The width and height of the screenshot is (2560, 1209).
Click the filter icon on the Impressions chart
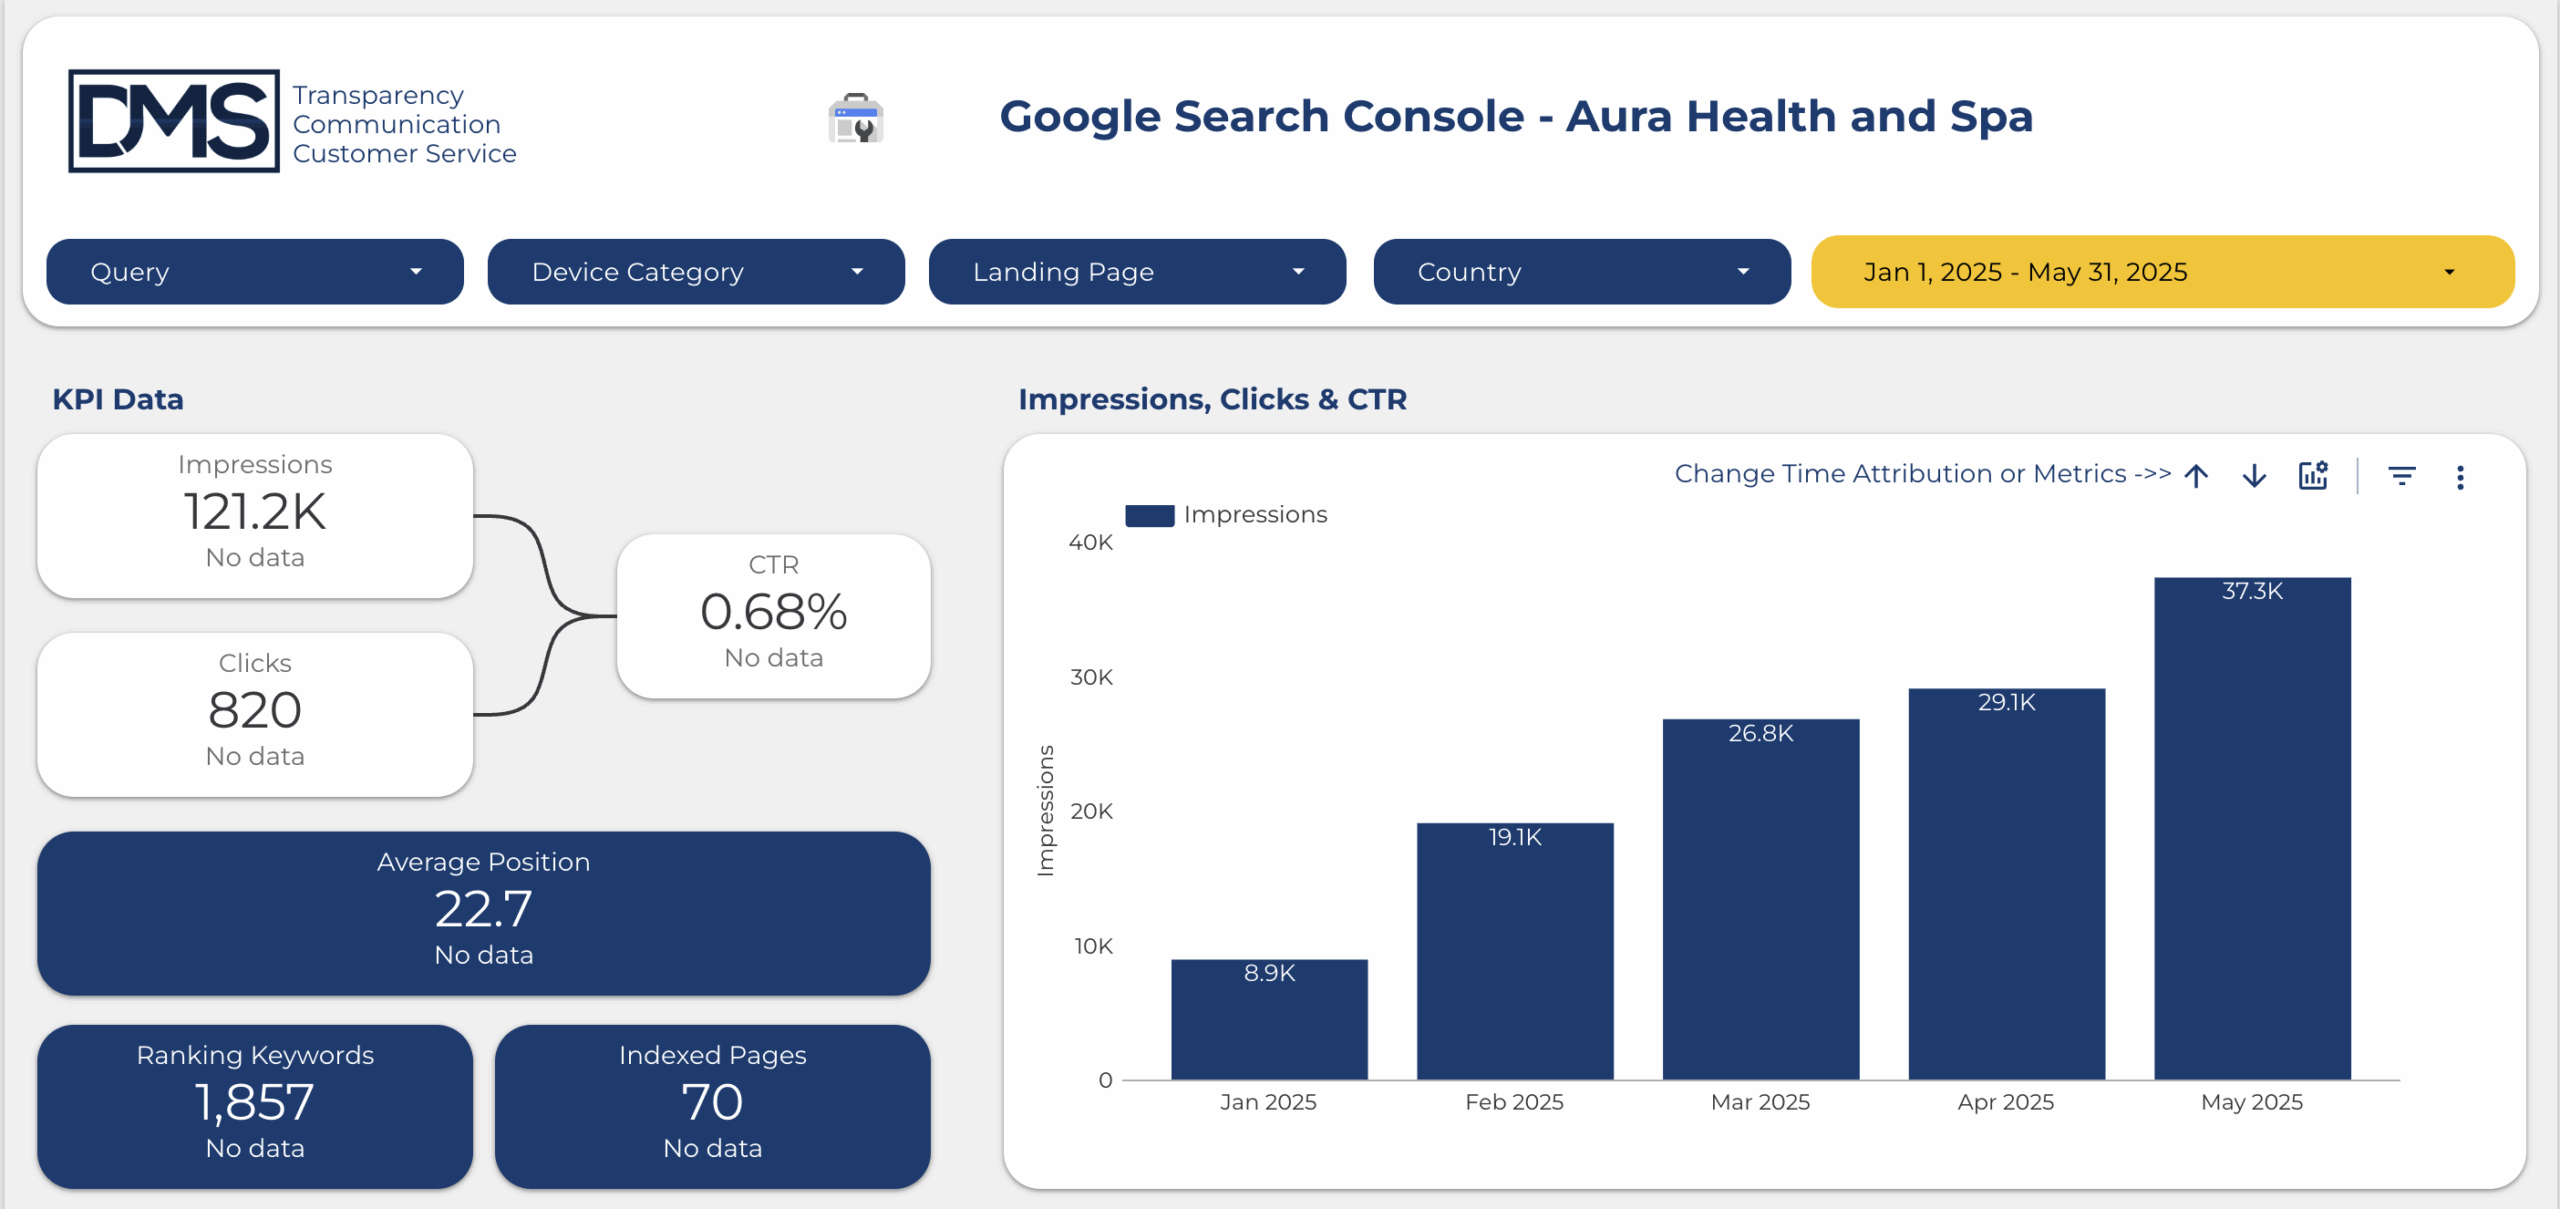click(x=2403, y=475)
